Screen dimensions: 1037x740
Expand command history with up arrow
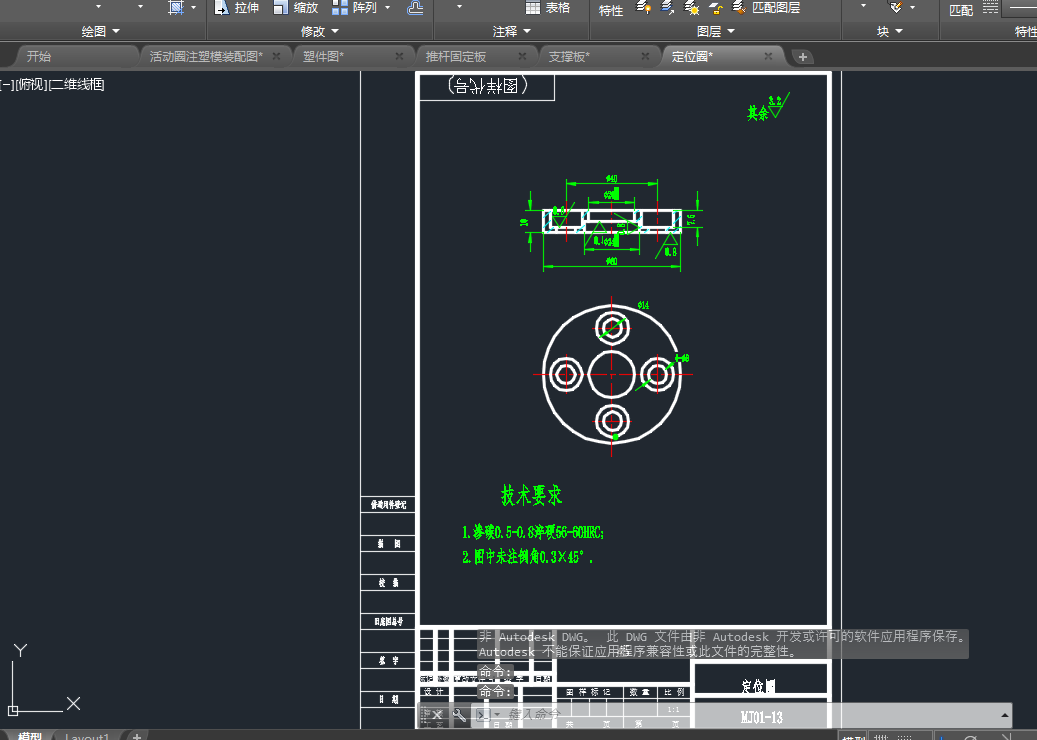(1005, 715)
